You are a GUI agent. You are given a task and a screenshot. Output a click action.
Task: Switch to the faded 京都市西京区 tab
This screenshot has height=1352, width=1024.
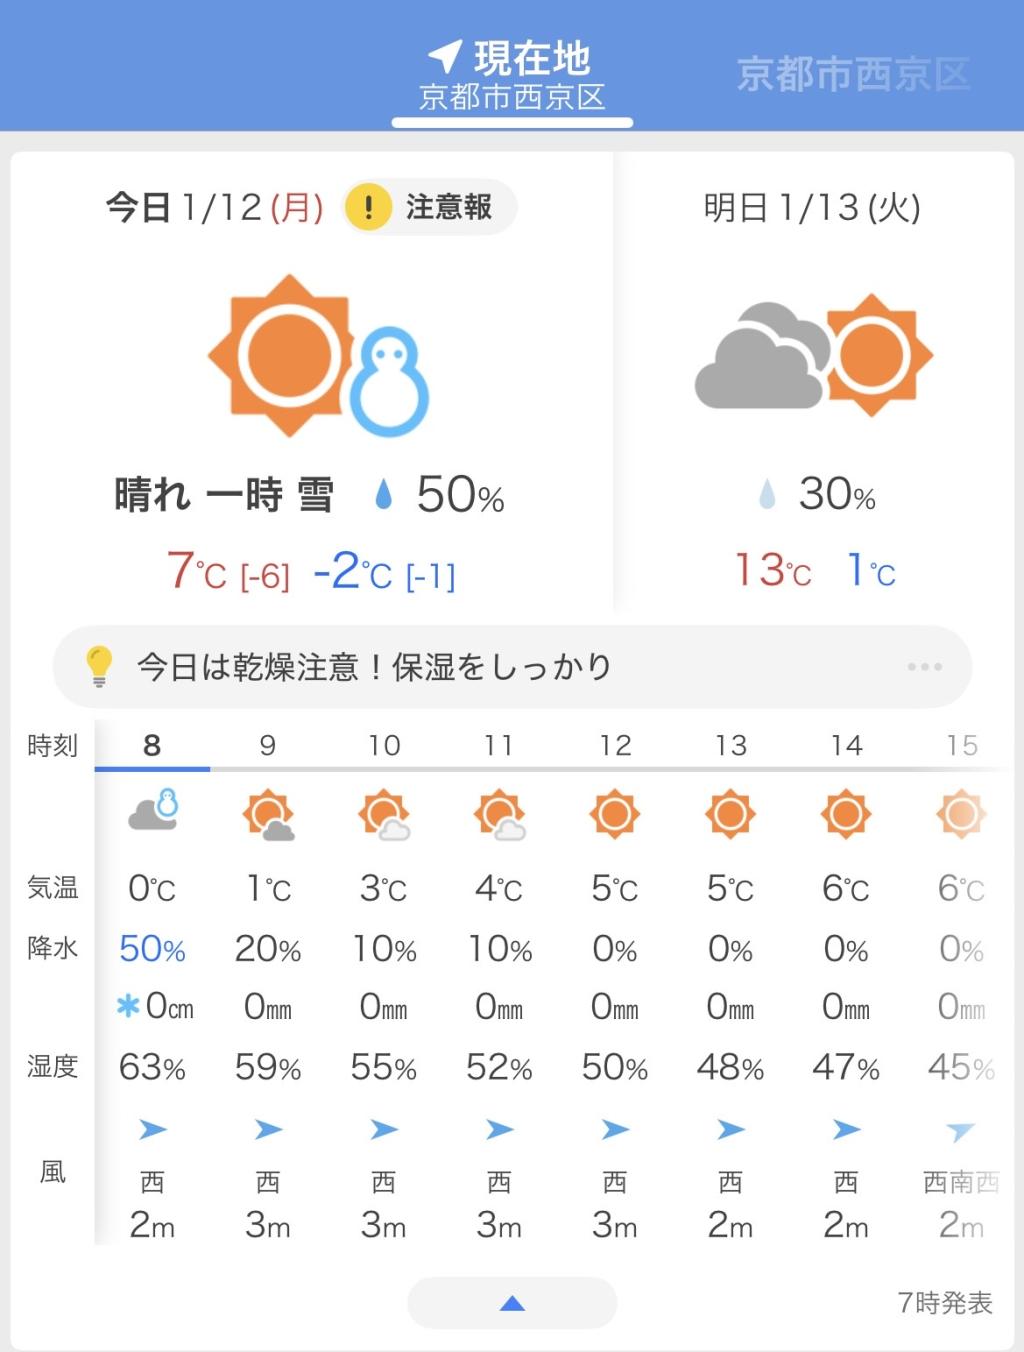tap(853, 75)
